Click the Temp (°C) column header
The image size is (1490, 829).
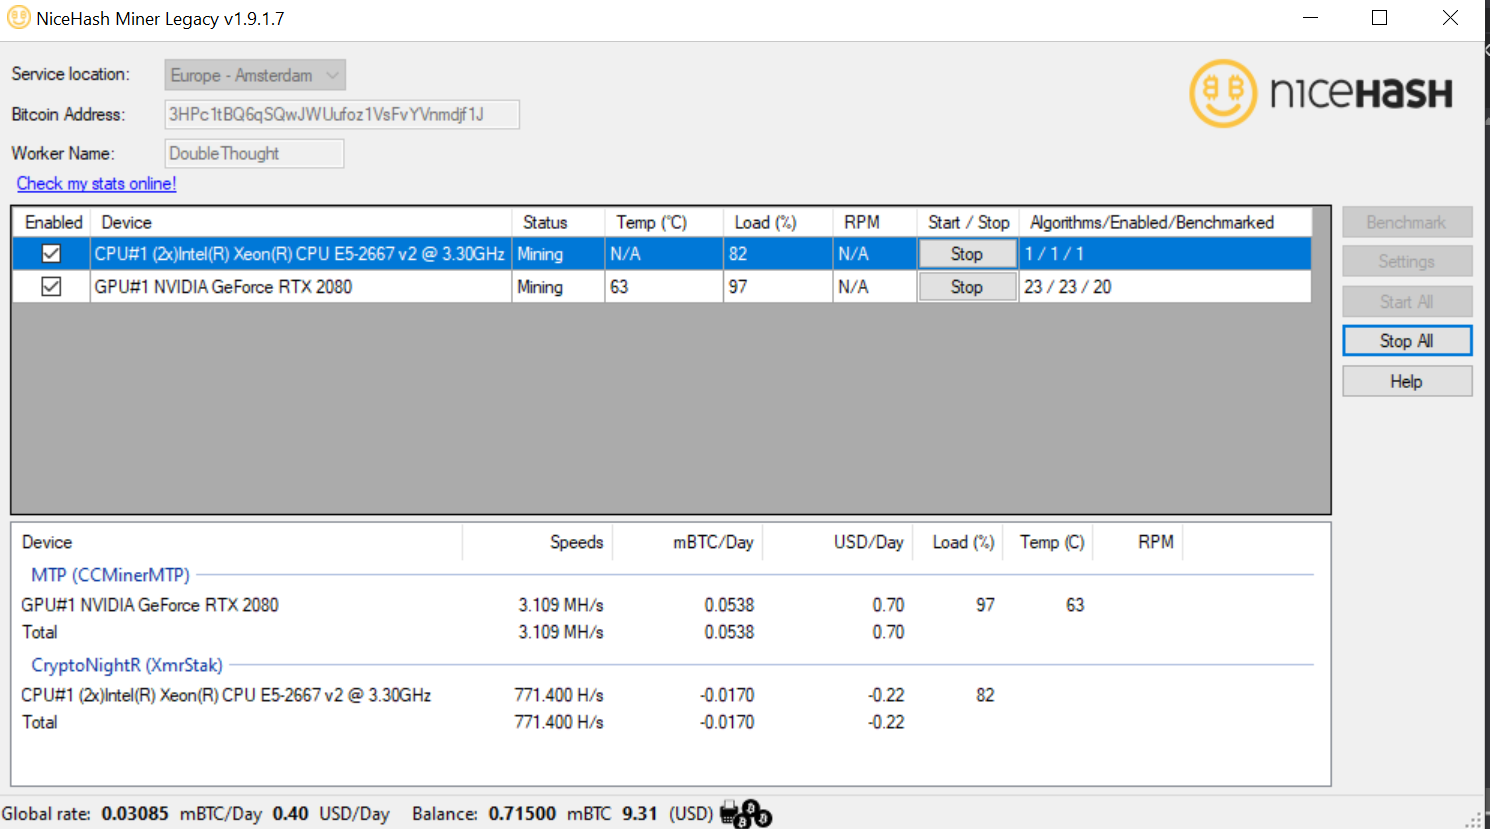tap(652, 221)
